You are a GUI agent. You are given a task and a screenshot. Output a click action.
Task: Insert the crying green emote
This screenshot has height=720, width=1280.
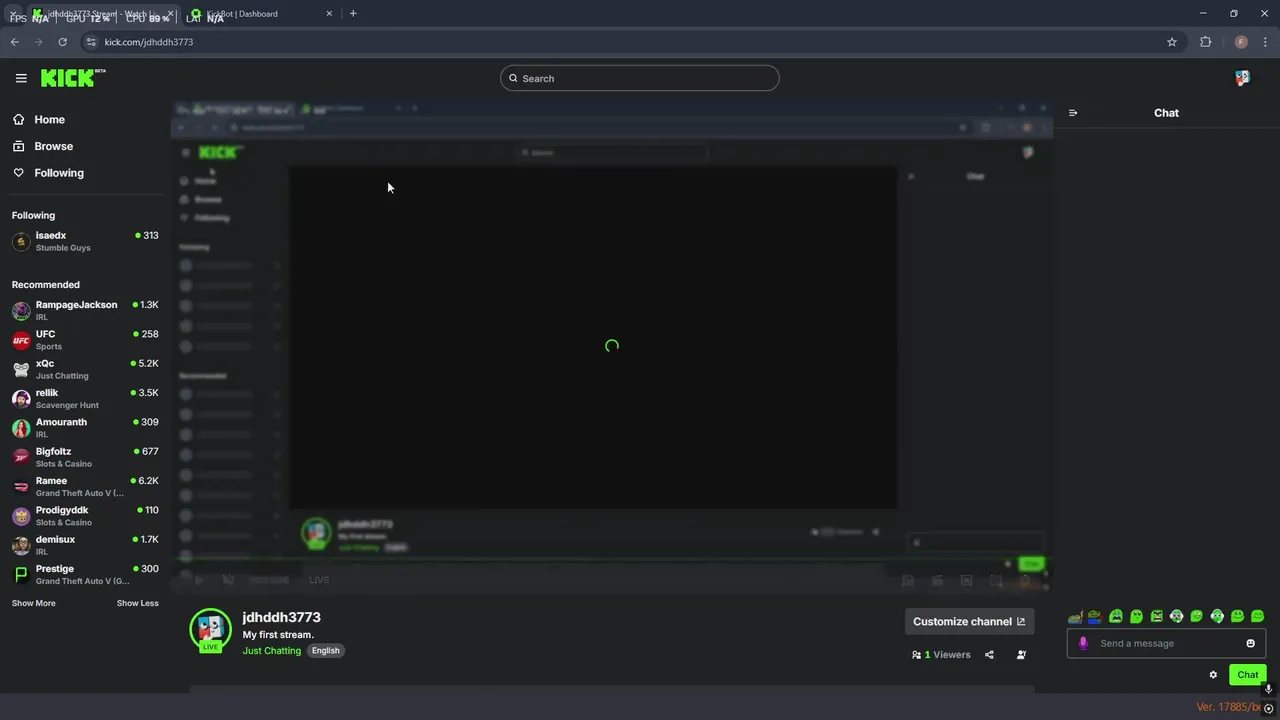tap(1116, 616)
